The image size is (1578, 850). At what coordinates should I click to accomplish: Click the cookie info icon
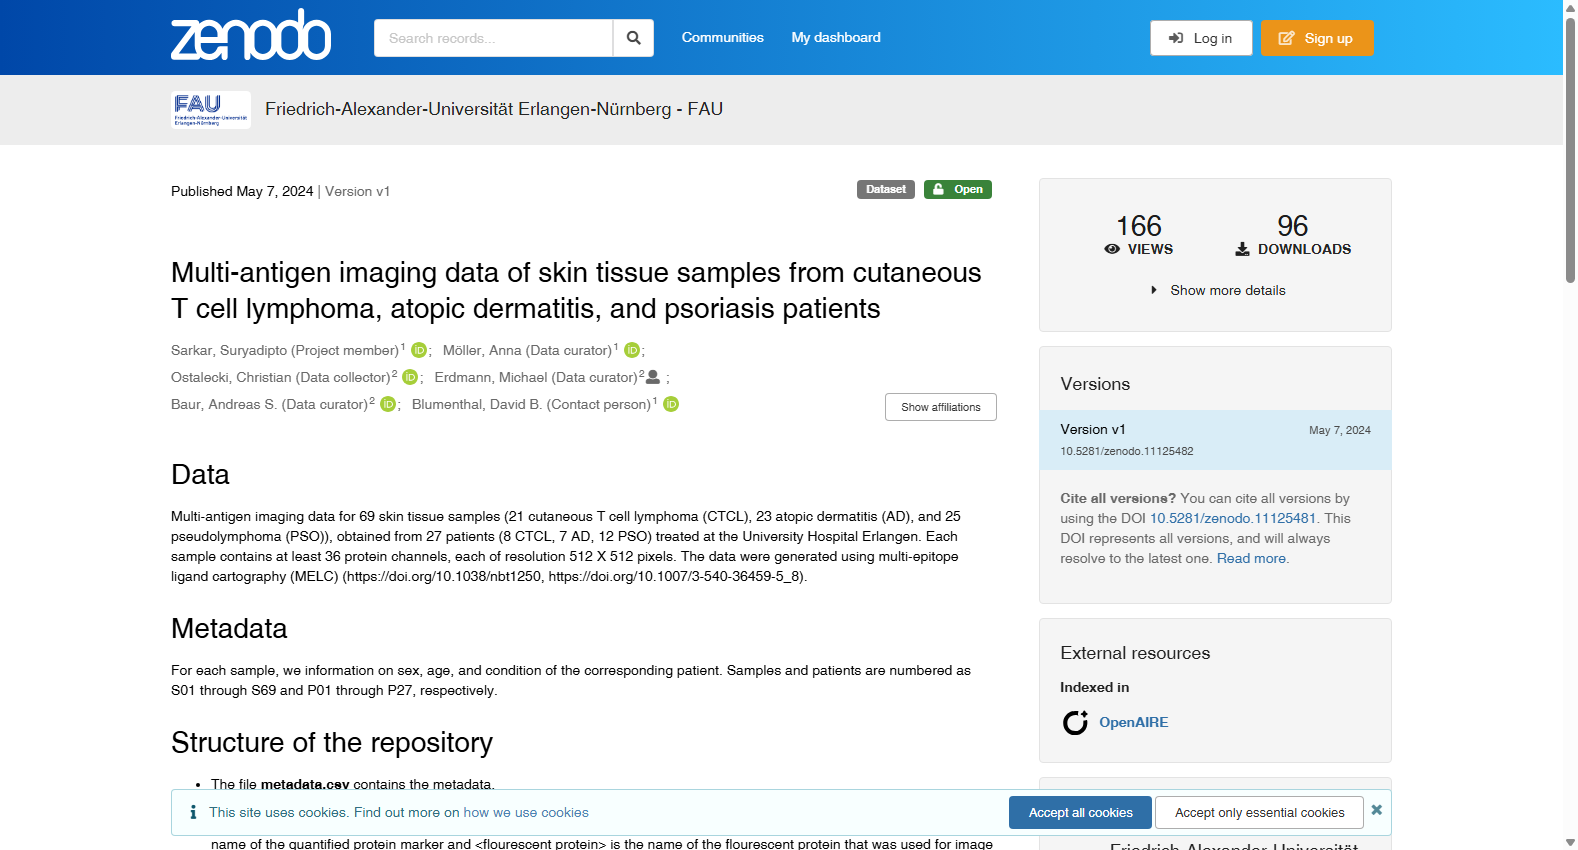point(193,812)
